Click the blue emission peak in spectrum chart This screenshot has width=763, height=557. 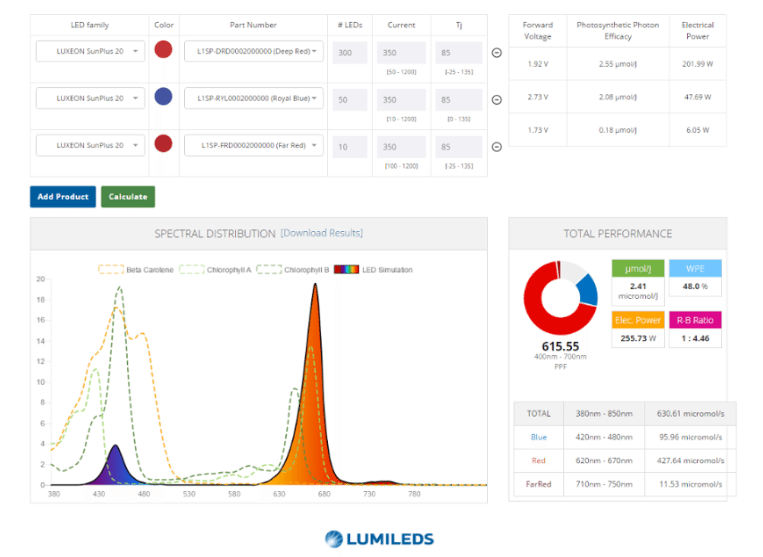[x=115, y=465]
